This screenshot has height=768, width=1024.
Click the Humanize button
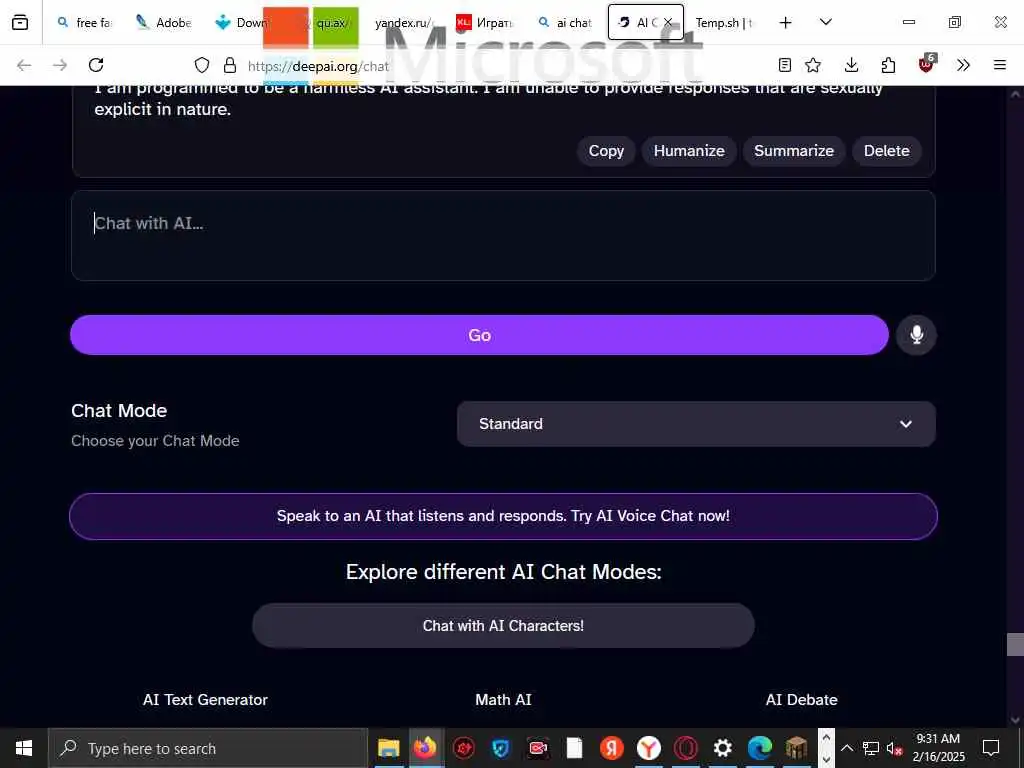click(x=689, y=151)
